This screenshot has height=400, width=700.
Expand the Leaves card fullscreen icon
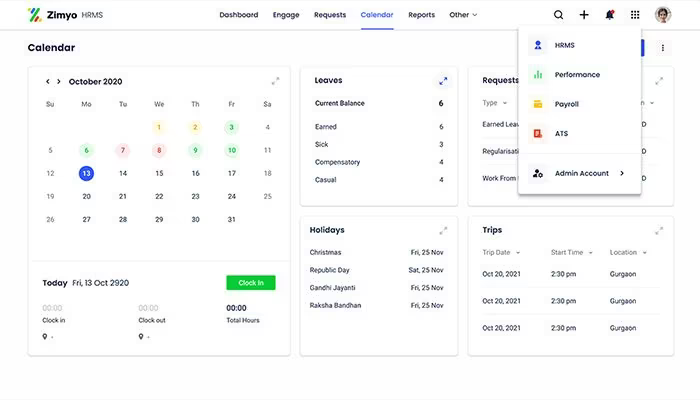point(443,81)
